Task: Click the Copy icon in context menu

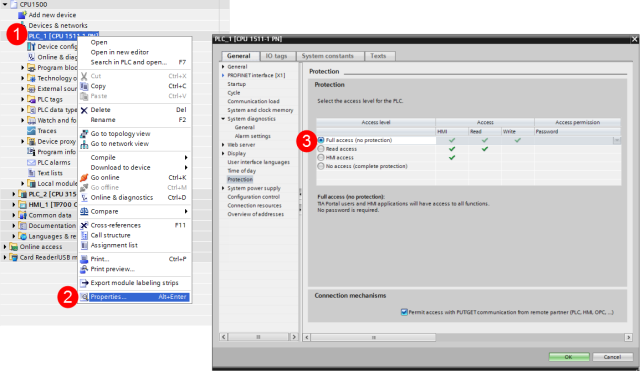Action: click(x=84, y=86)
